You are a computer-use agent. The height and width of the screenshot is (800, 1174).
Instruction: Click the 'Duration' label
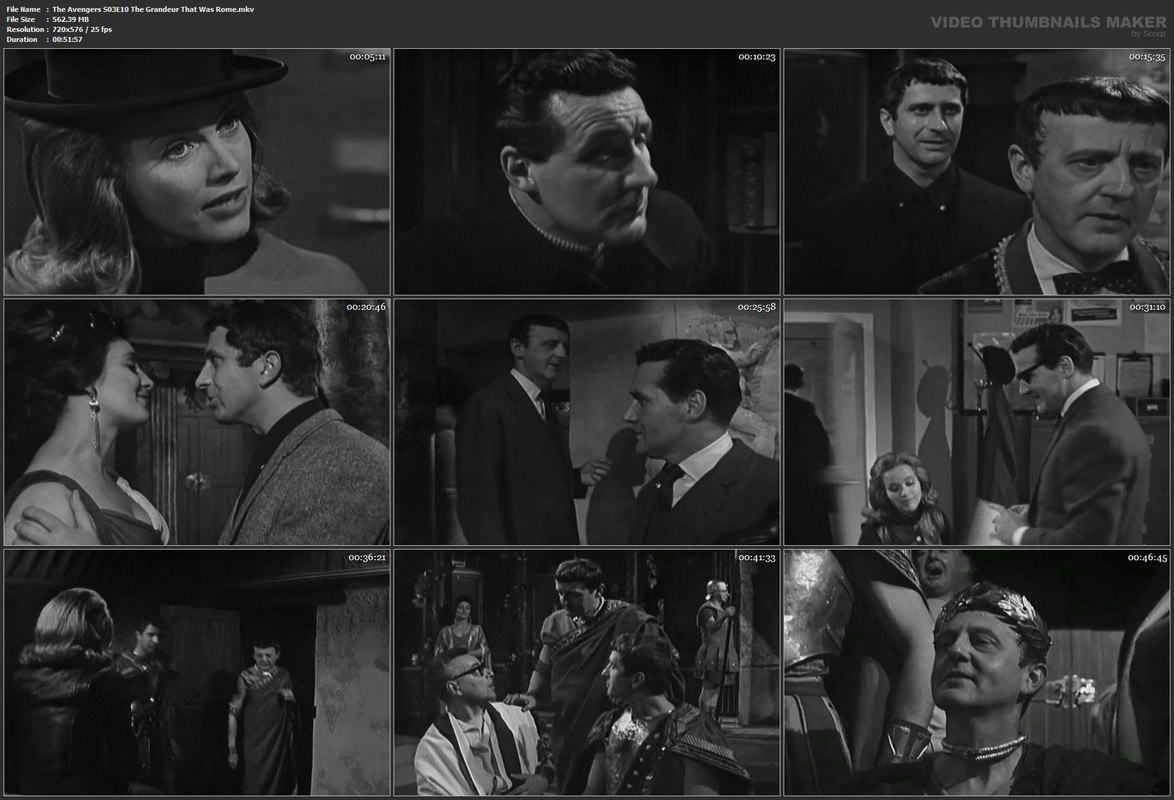22,40
